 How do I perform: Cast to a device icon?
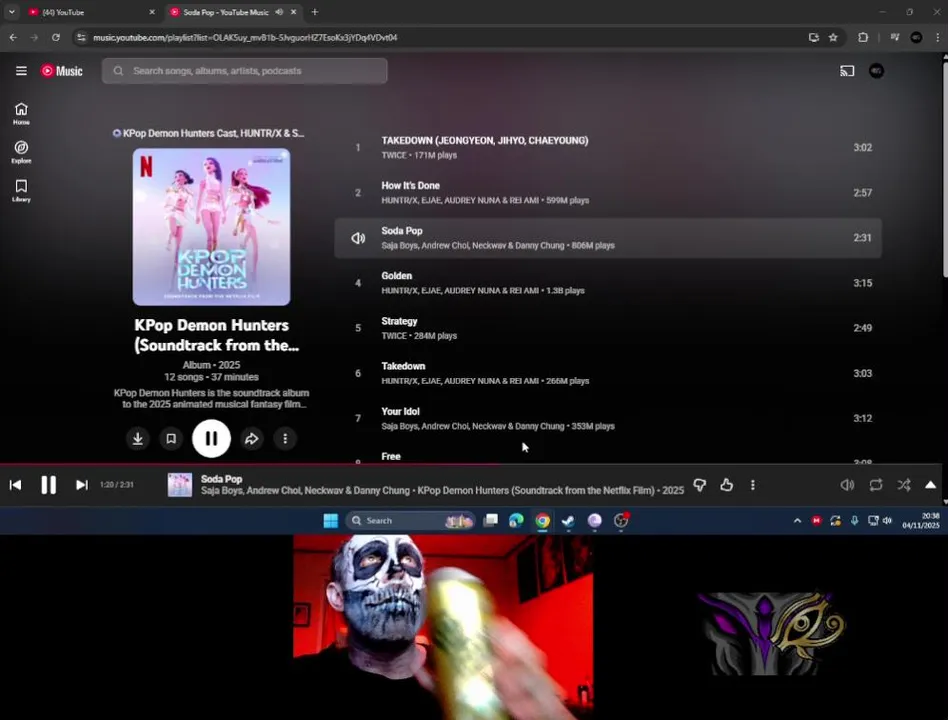847,71
